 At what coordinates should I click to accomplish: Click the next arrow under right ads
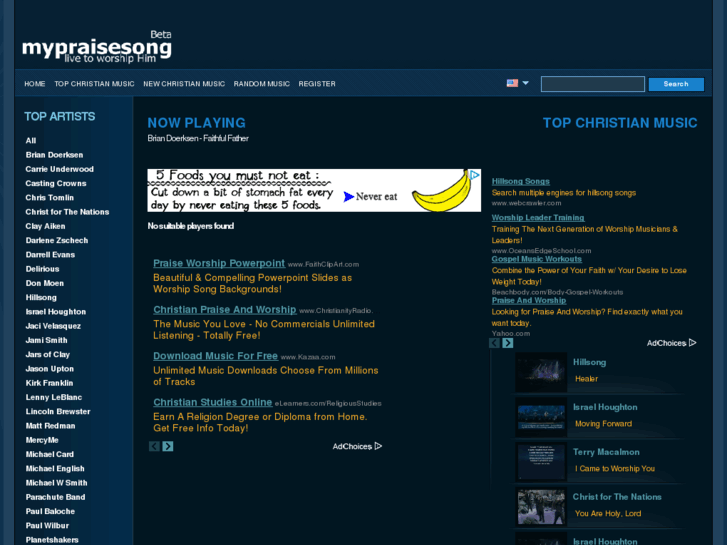click(508, 343)
